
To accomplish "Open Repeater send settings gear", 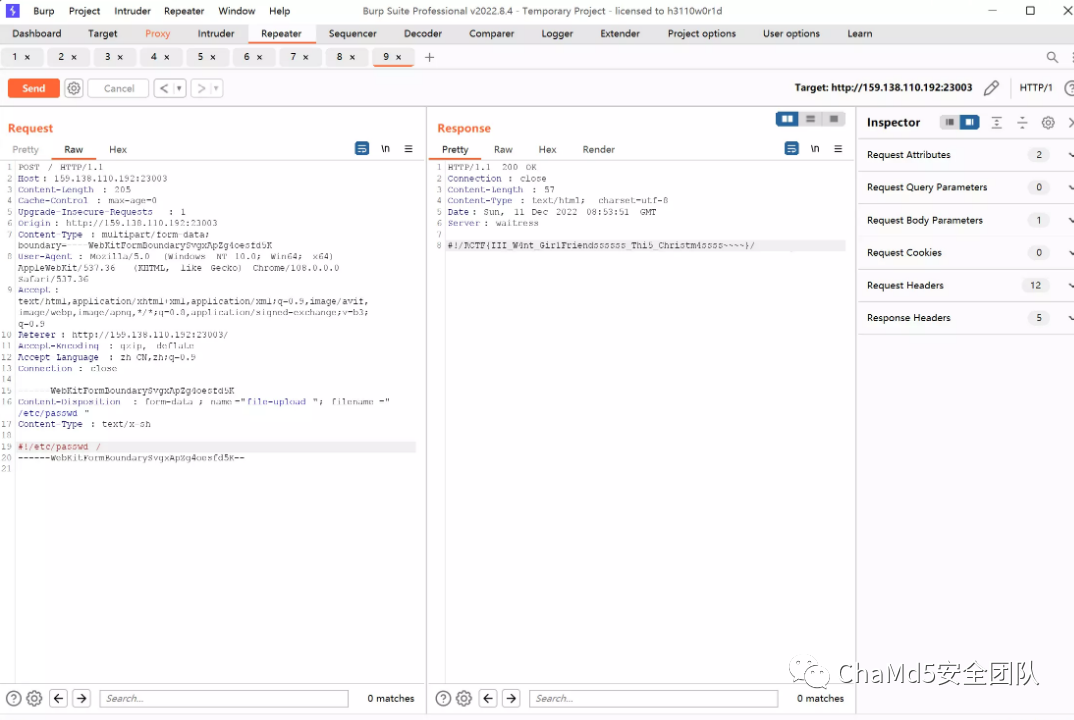I will coord(74,88).
